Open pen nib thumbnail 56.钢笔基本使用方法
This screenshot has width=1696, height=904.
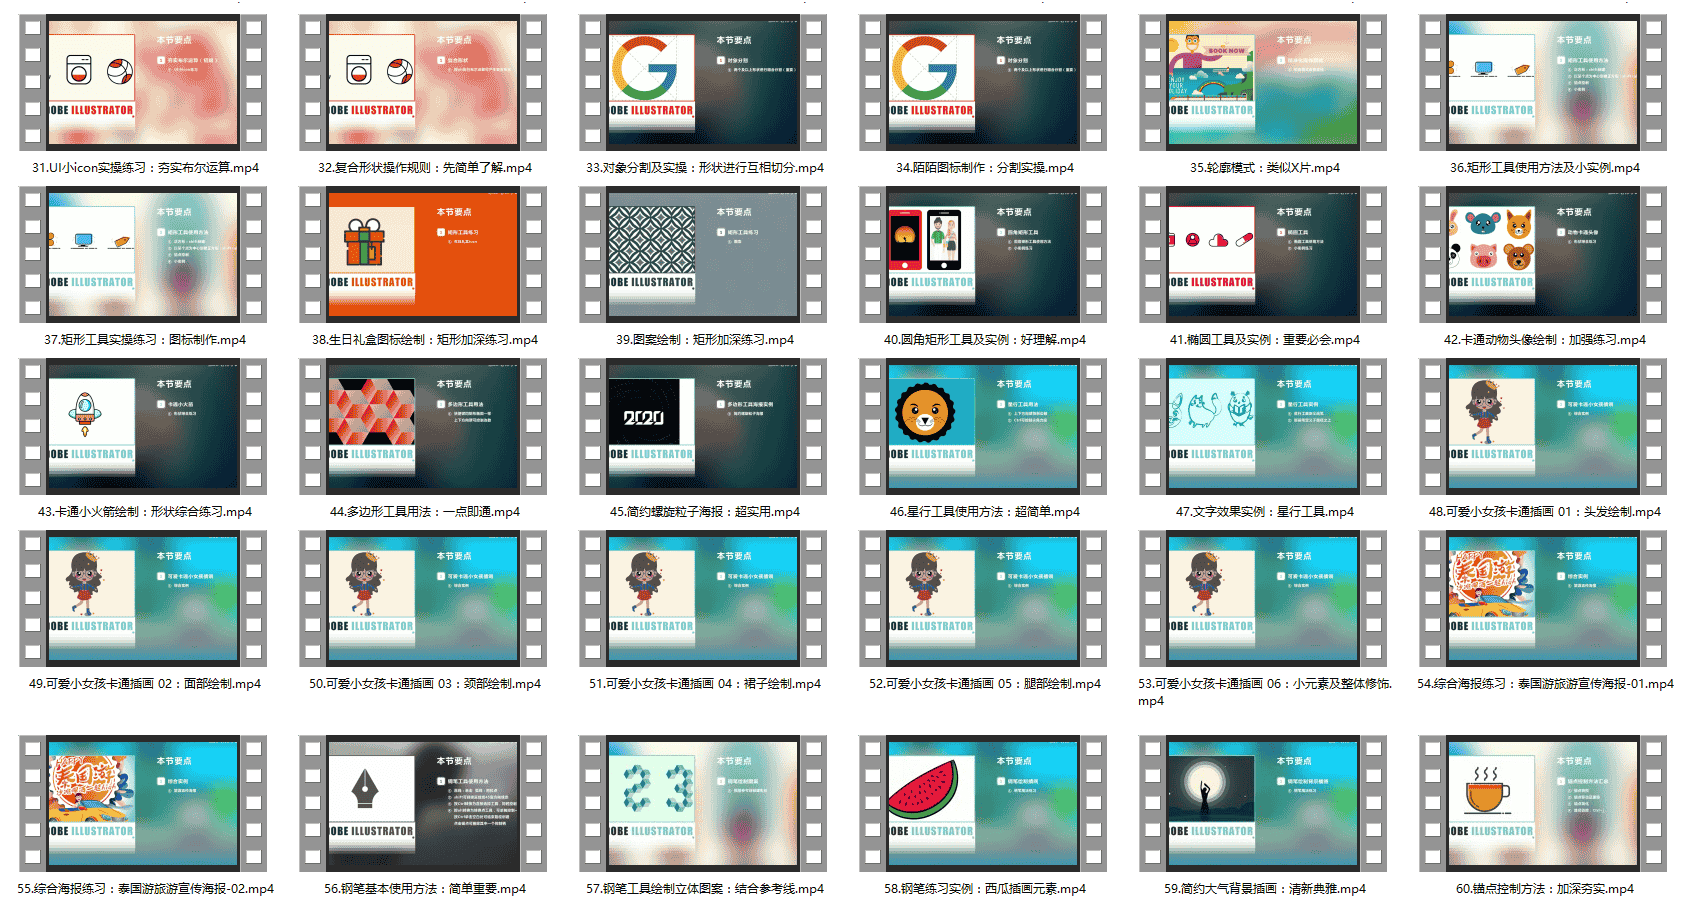click(423, 804)
